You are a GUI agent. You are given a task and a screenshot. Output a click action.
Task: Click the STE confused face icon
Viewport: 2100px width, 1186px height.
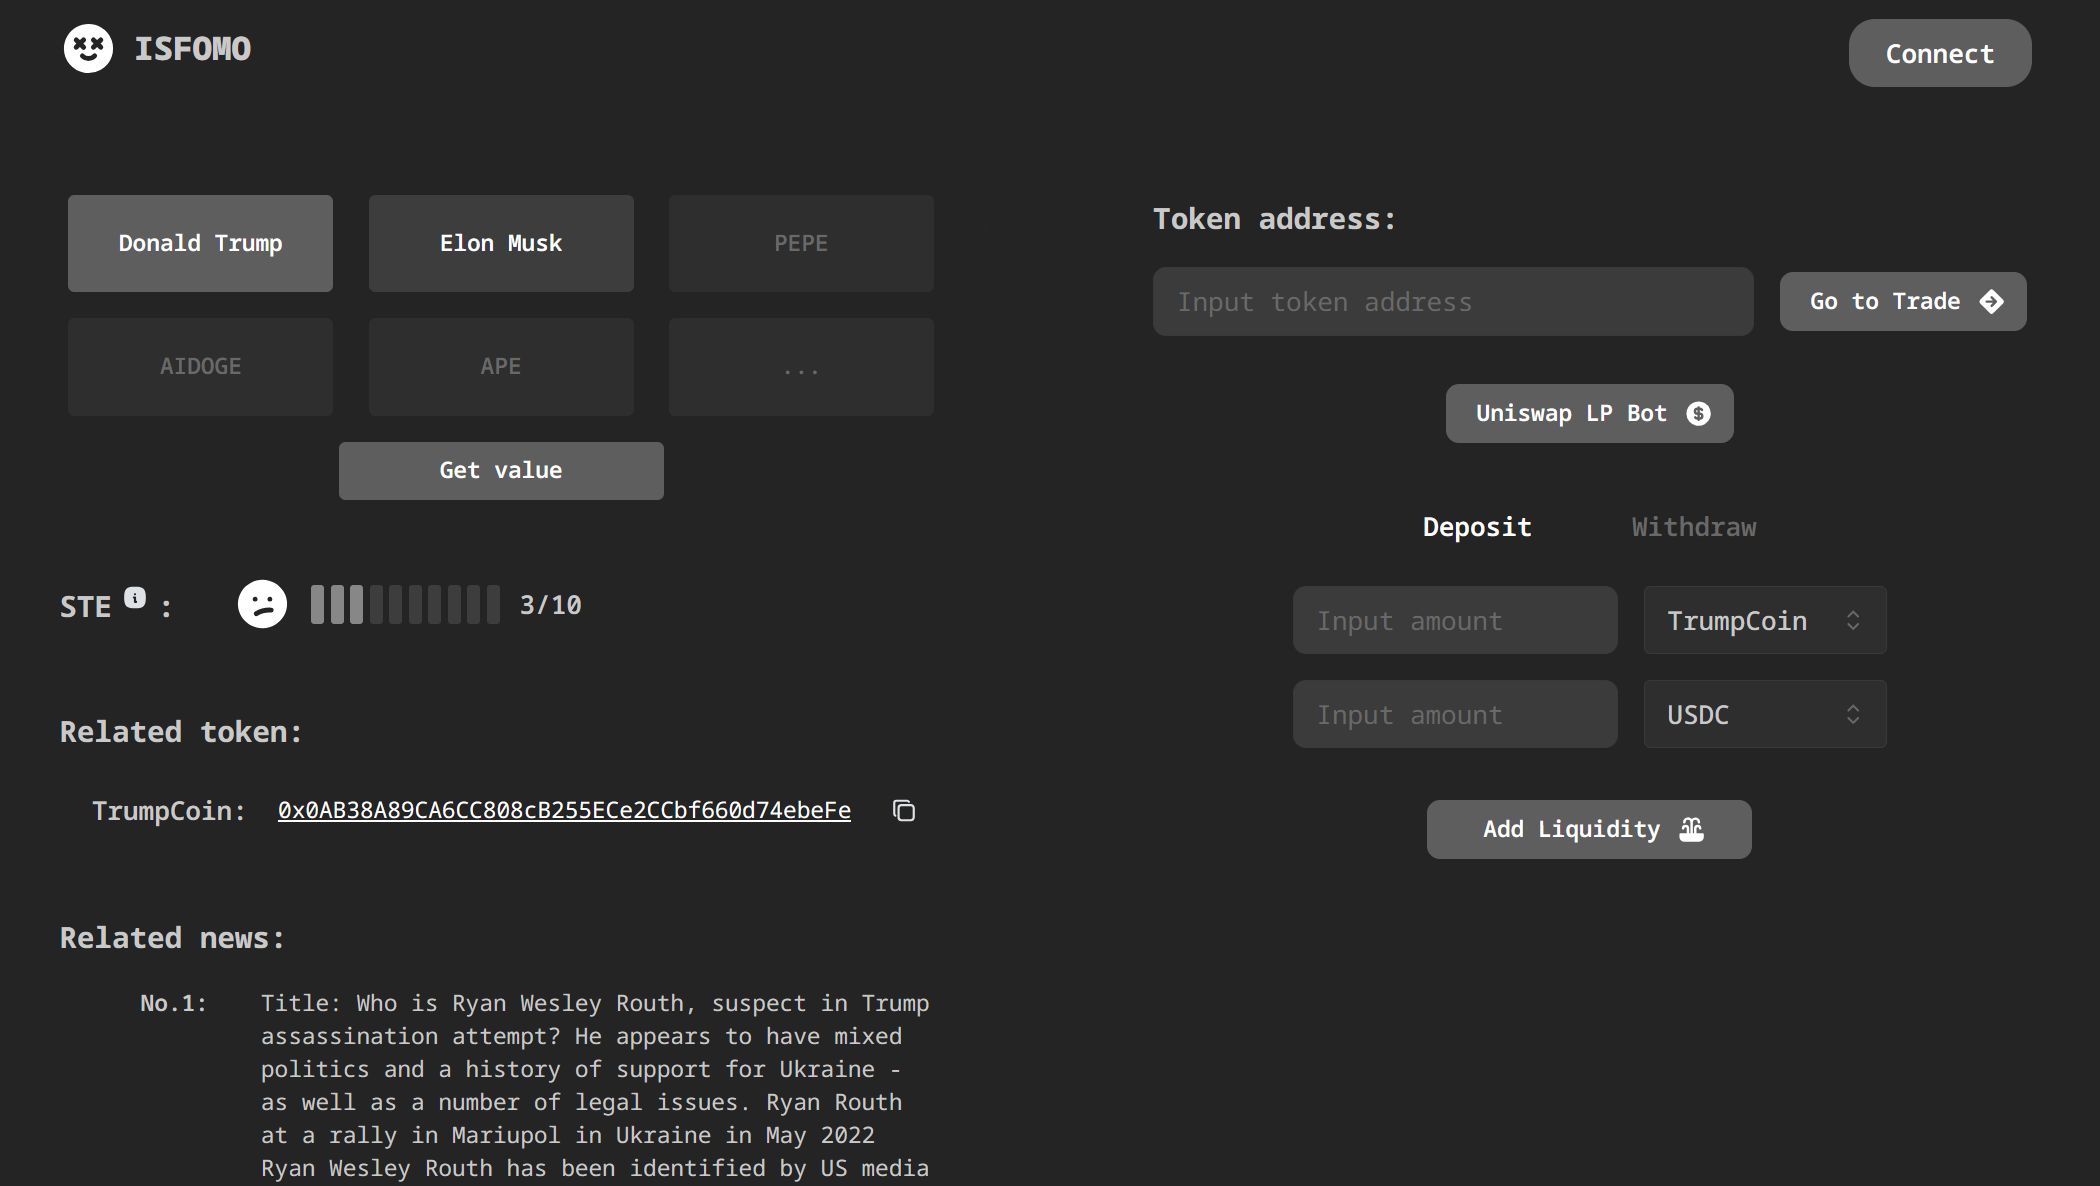coord(262,604)
